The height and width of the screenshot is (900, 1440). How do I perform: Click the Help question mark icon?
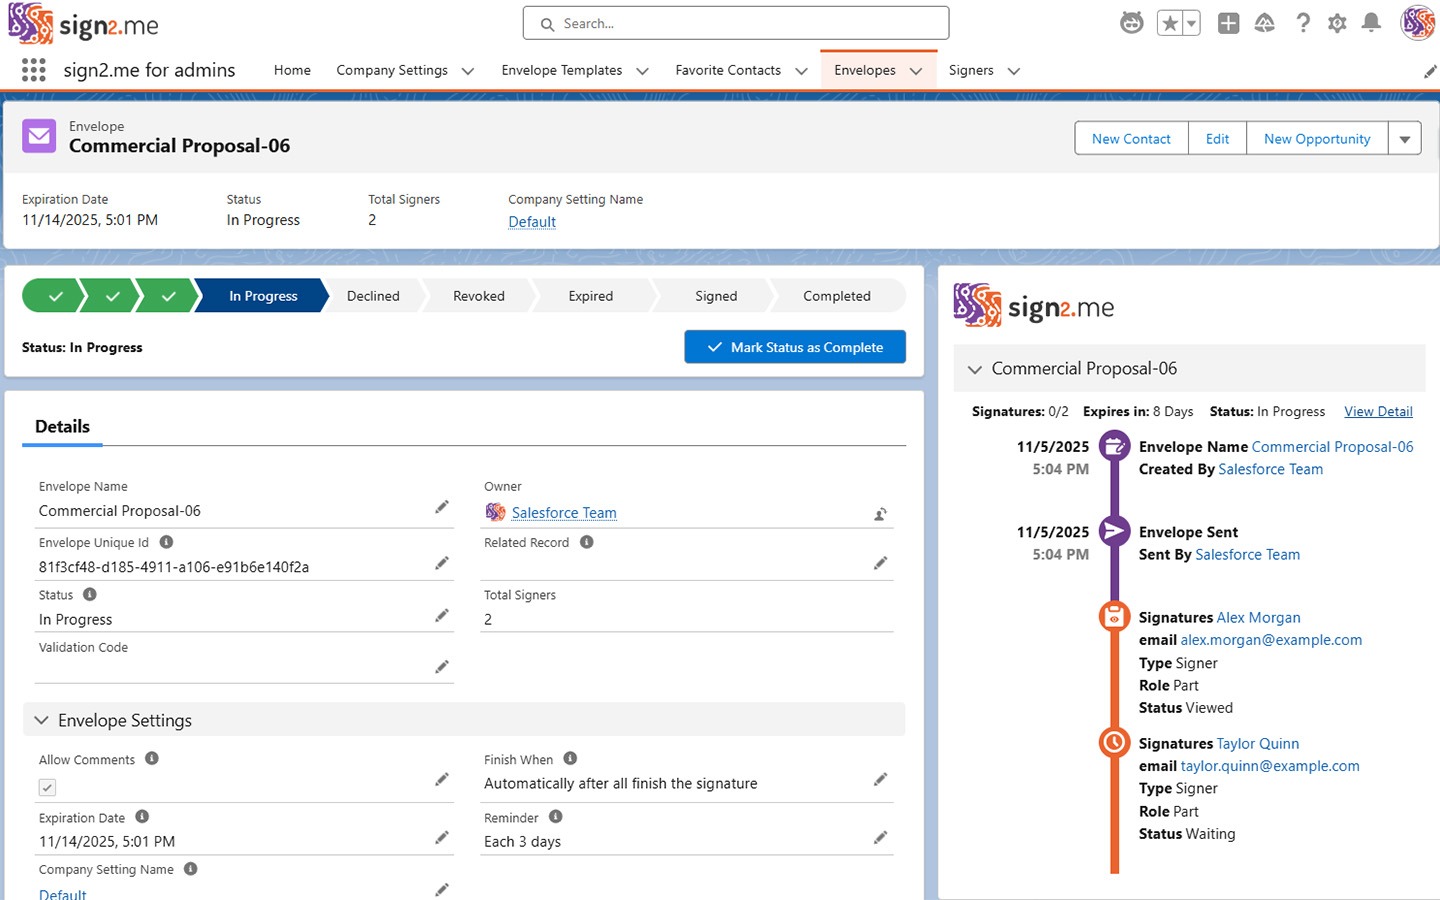click(x=1302, y=23)
